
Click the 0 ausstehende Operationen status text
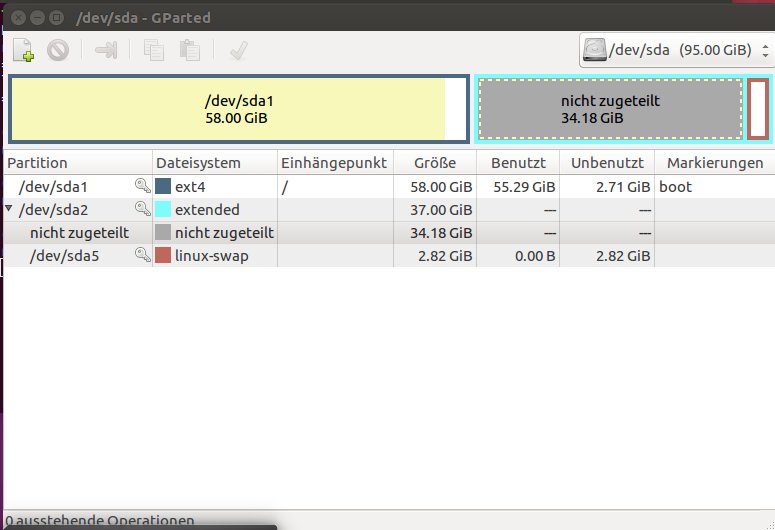pyautogui.click(x=100, y=521)
